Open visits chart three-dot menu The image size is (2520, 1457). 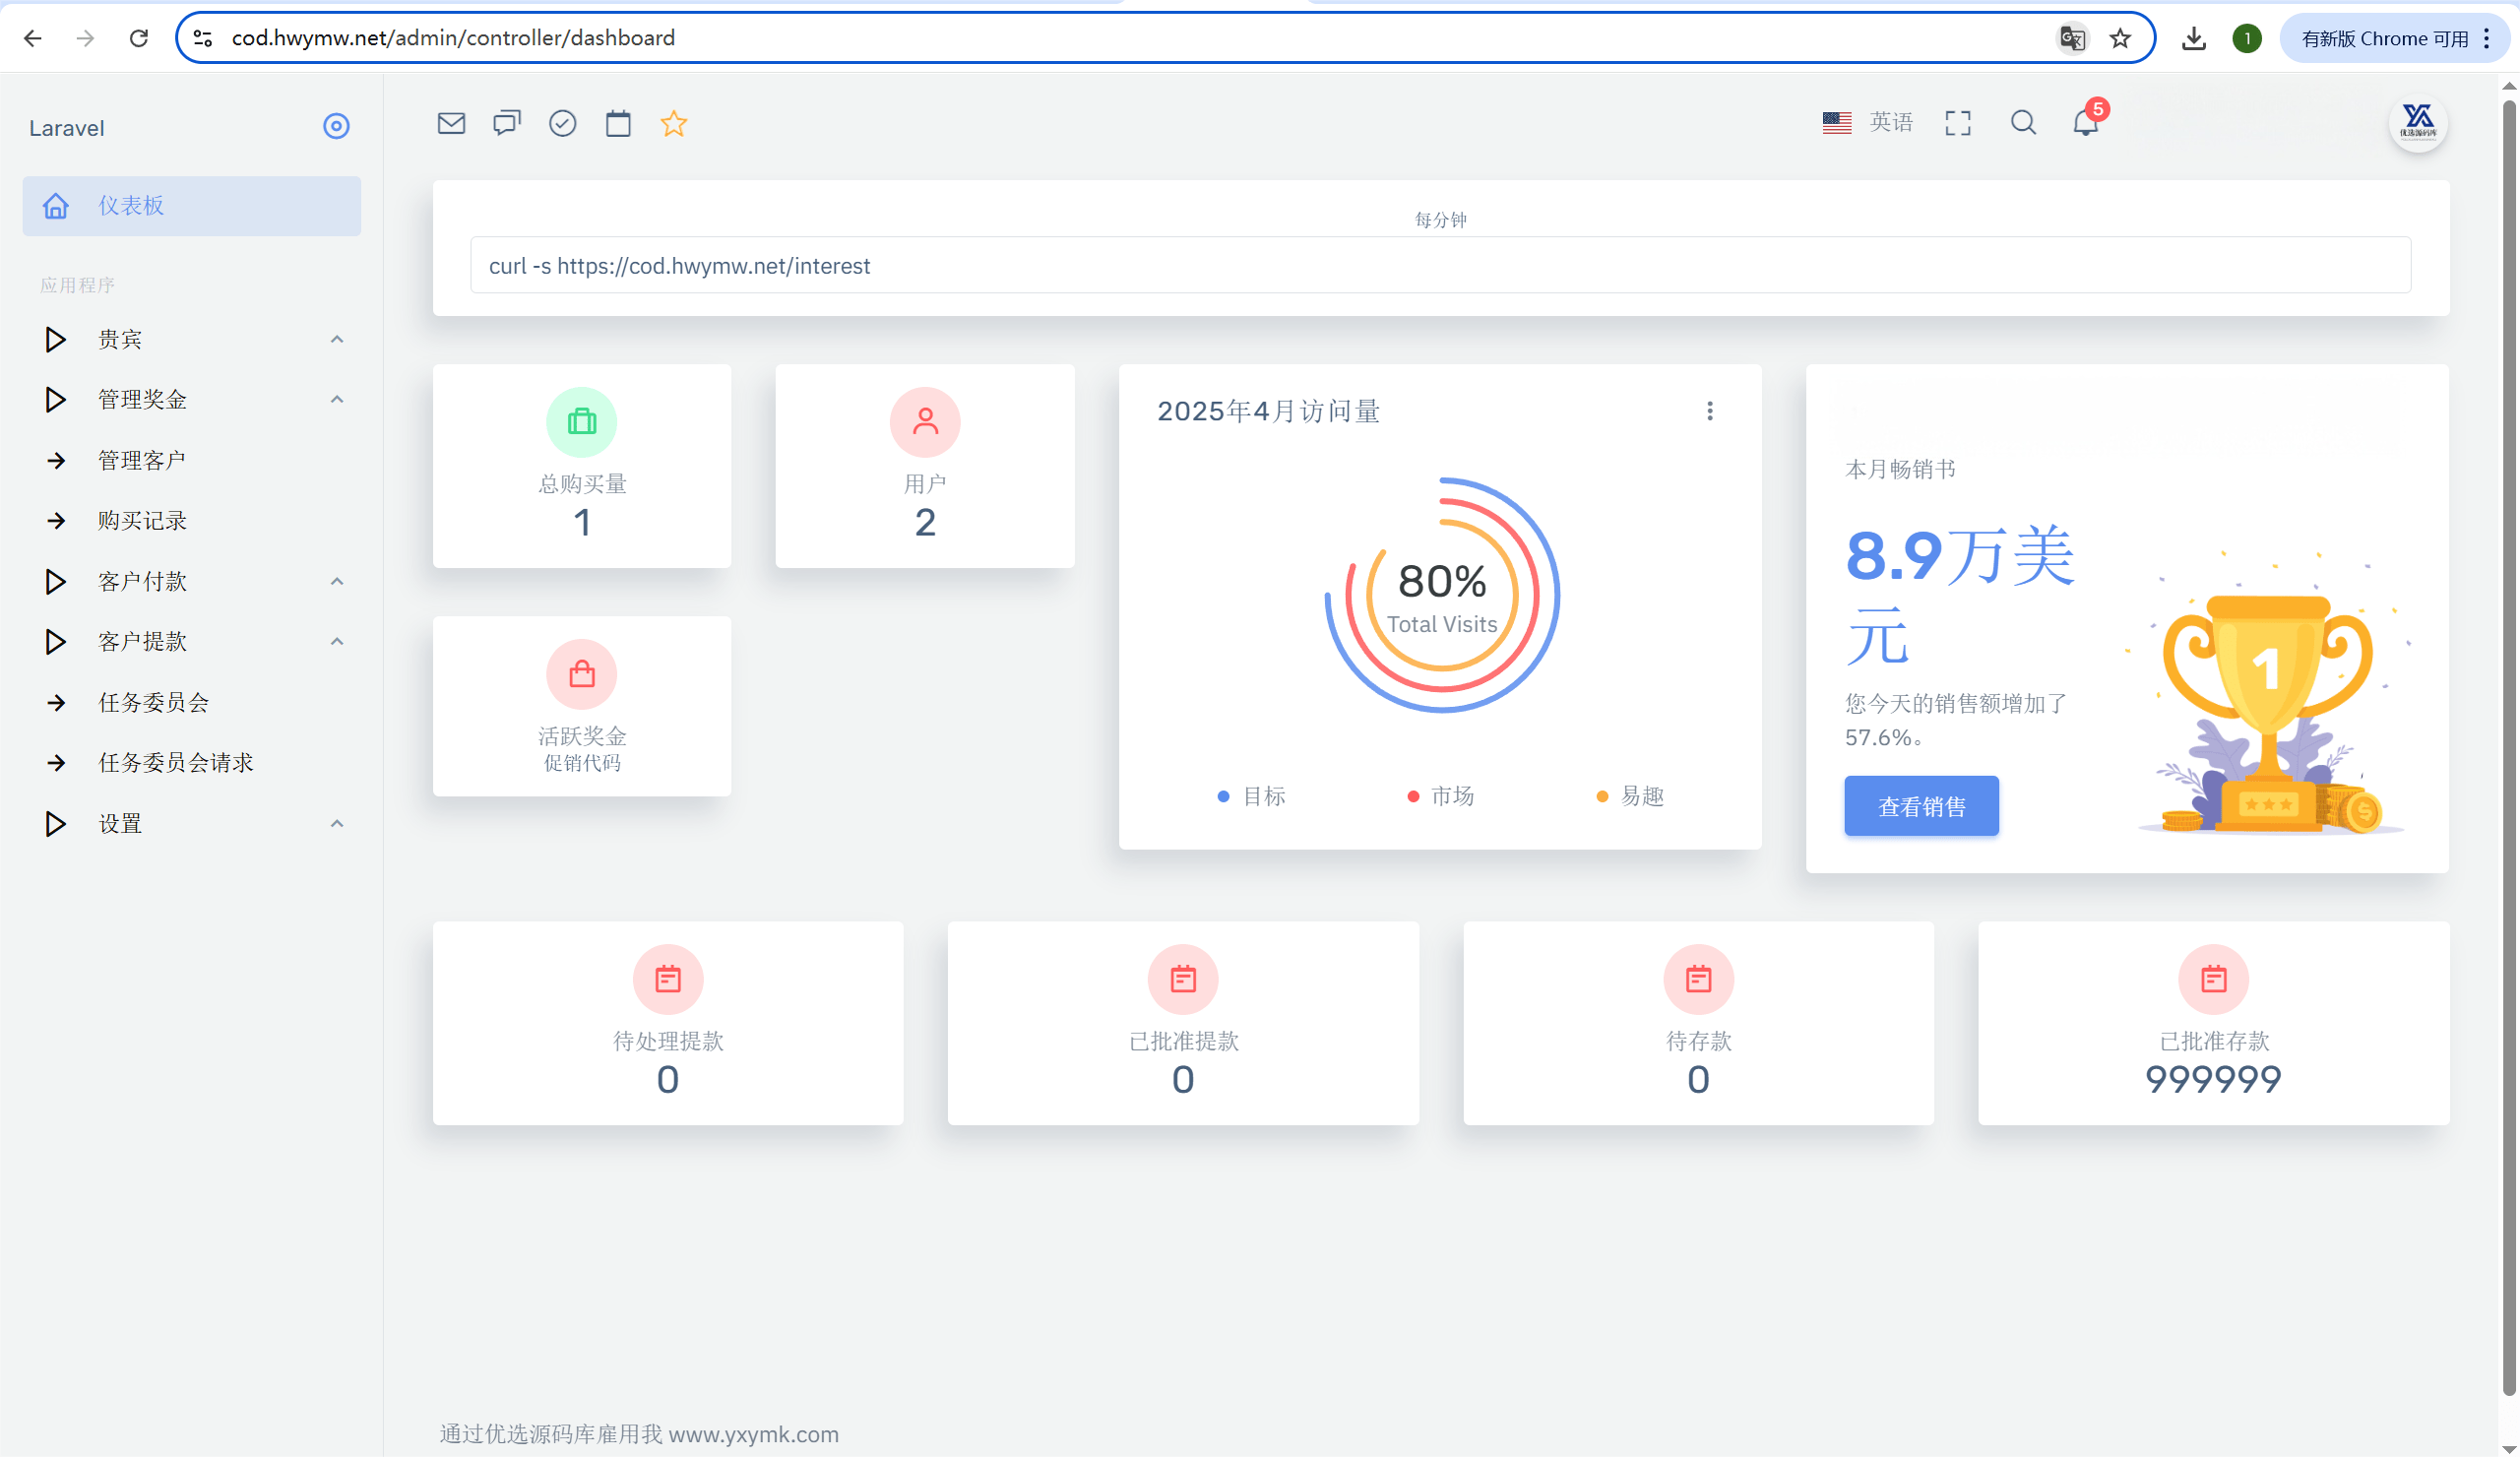[1710, 411]
